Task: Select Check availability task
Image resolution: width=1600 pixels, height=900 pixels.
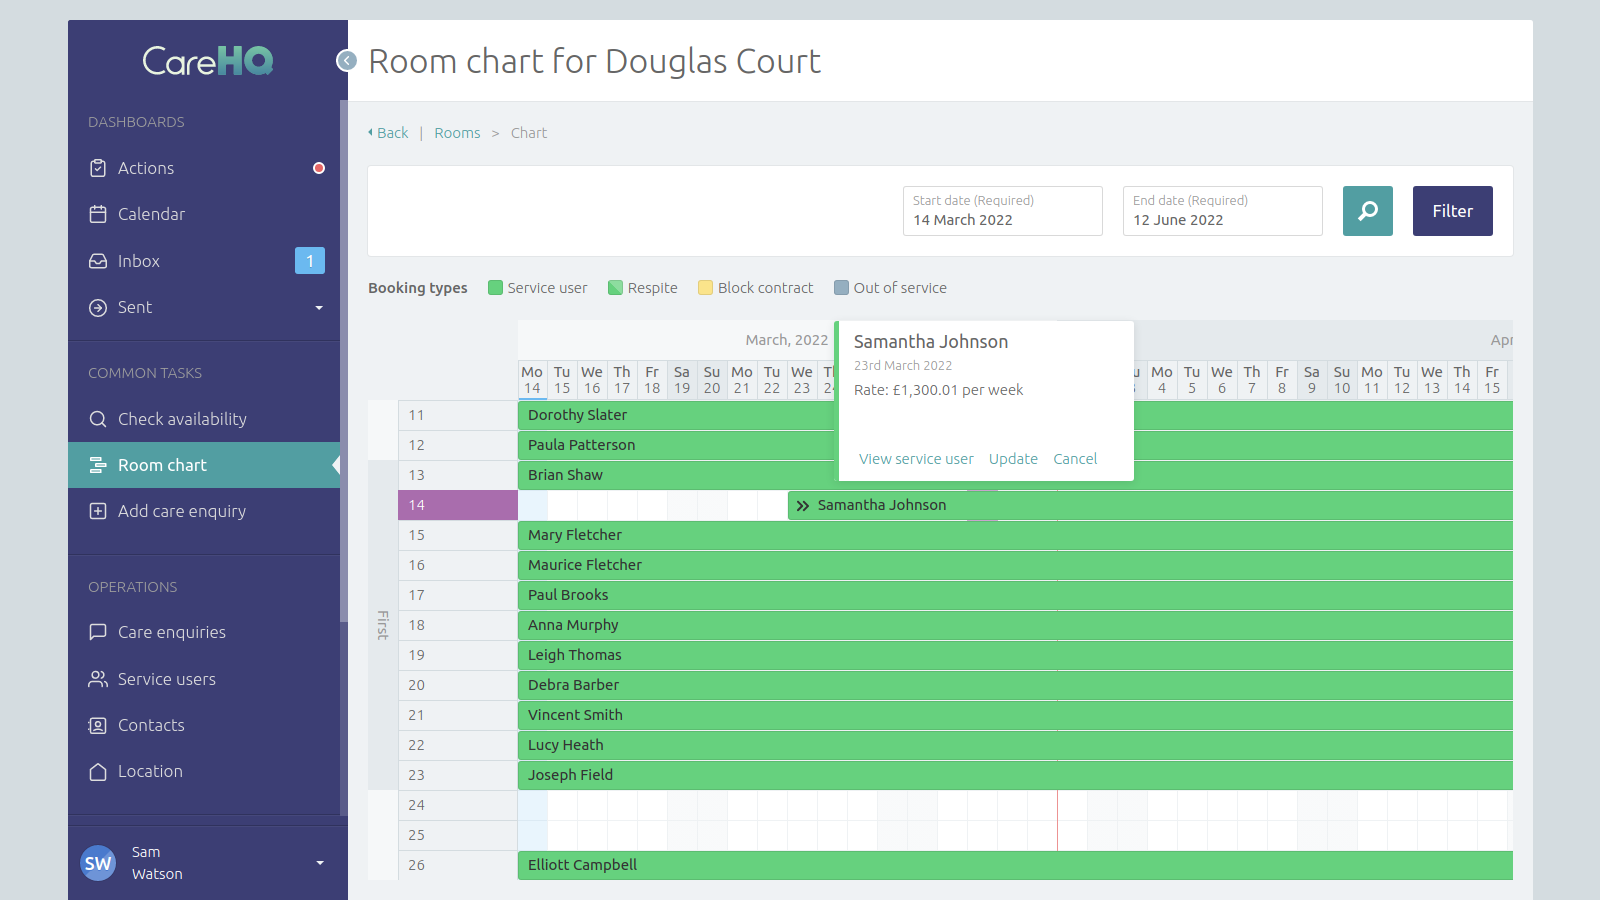Action: [x=182, y=419]
